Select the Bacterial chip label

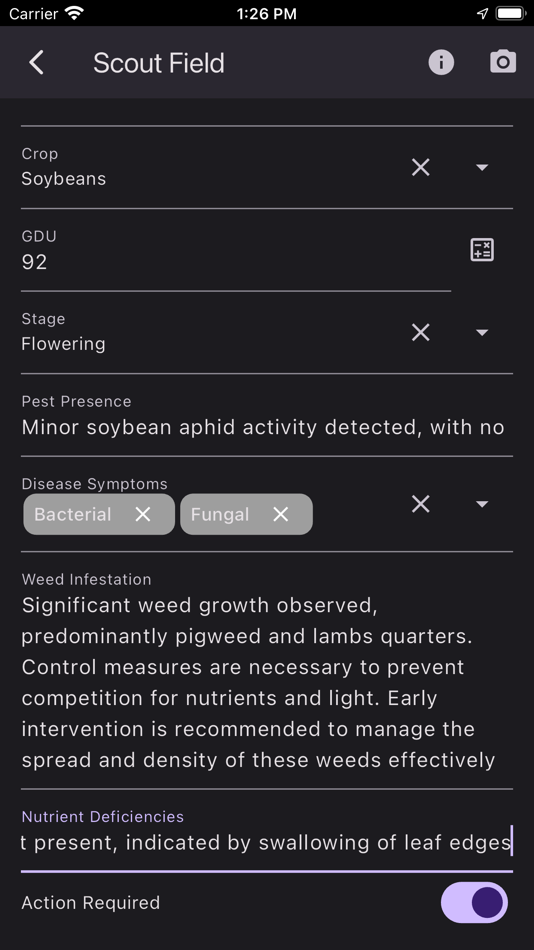73,514
